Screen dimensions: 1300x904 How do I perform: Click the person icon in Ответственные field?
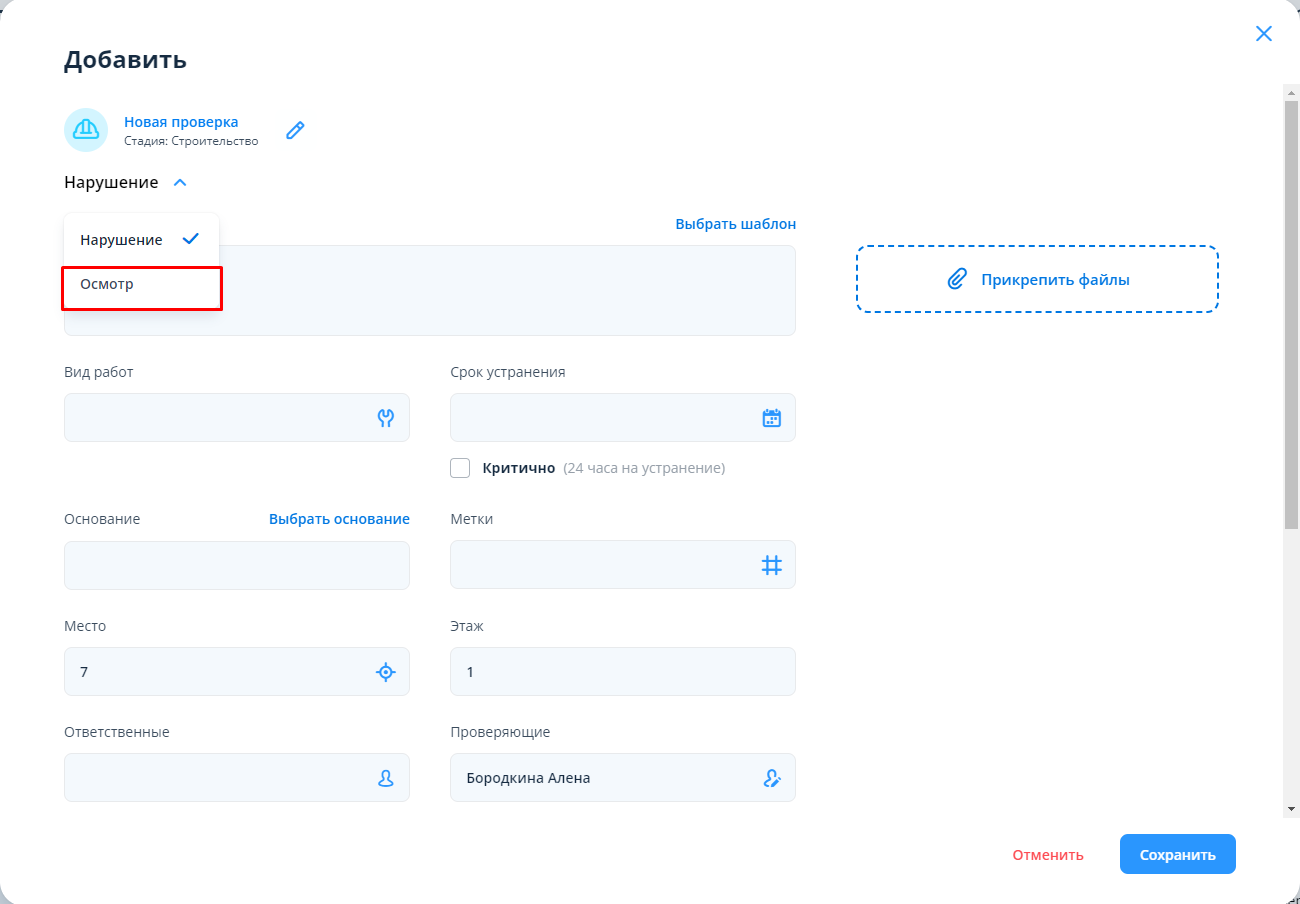point(386,778)
